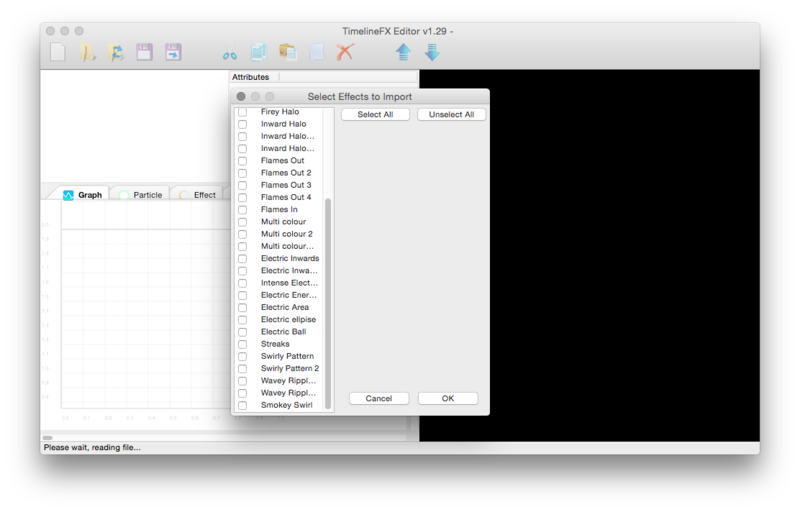This screenshot has width=800, height=512.
Task: Tick the Electric ellipse checkbox
Action: click(242, 320)
